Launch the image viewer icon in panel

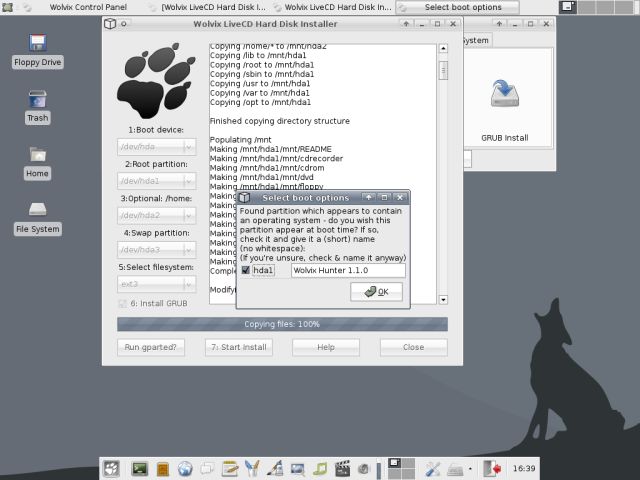(298, 469)
